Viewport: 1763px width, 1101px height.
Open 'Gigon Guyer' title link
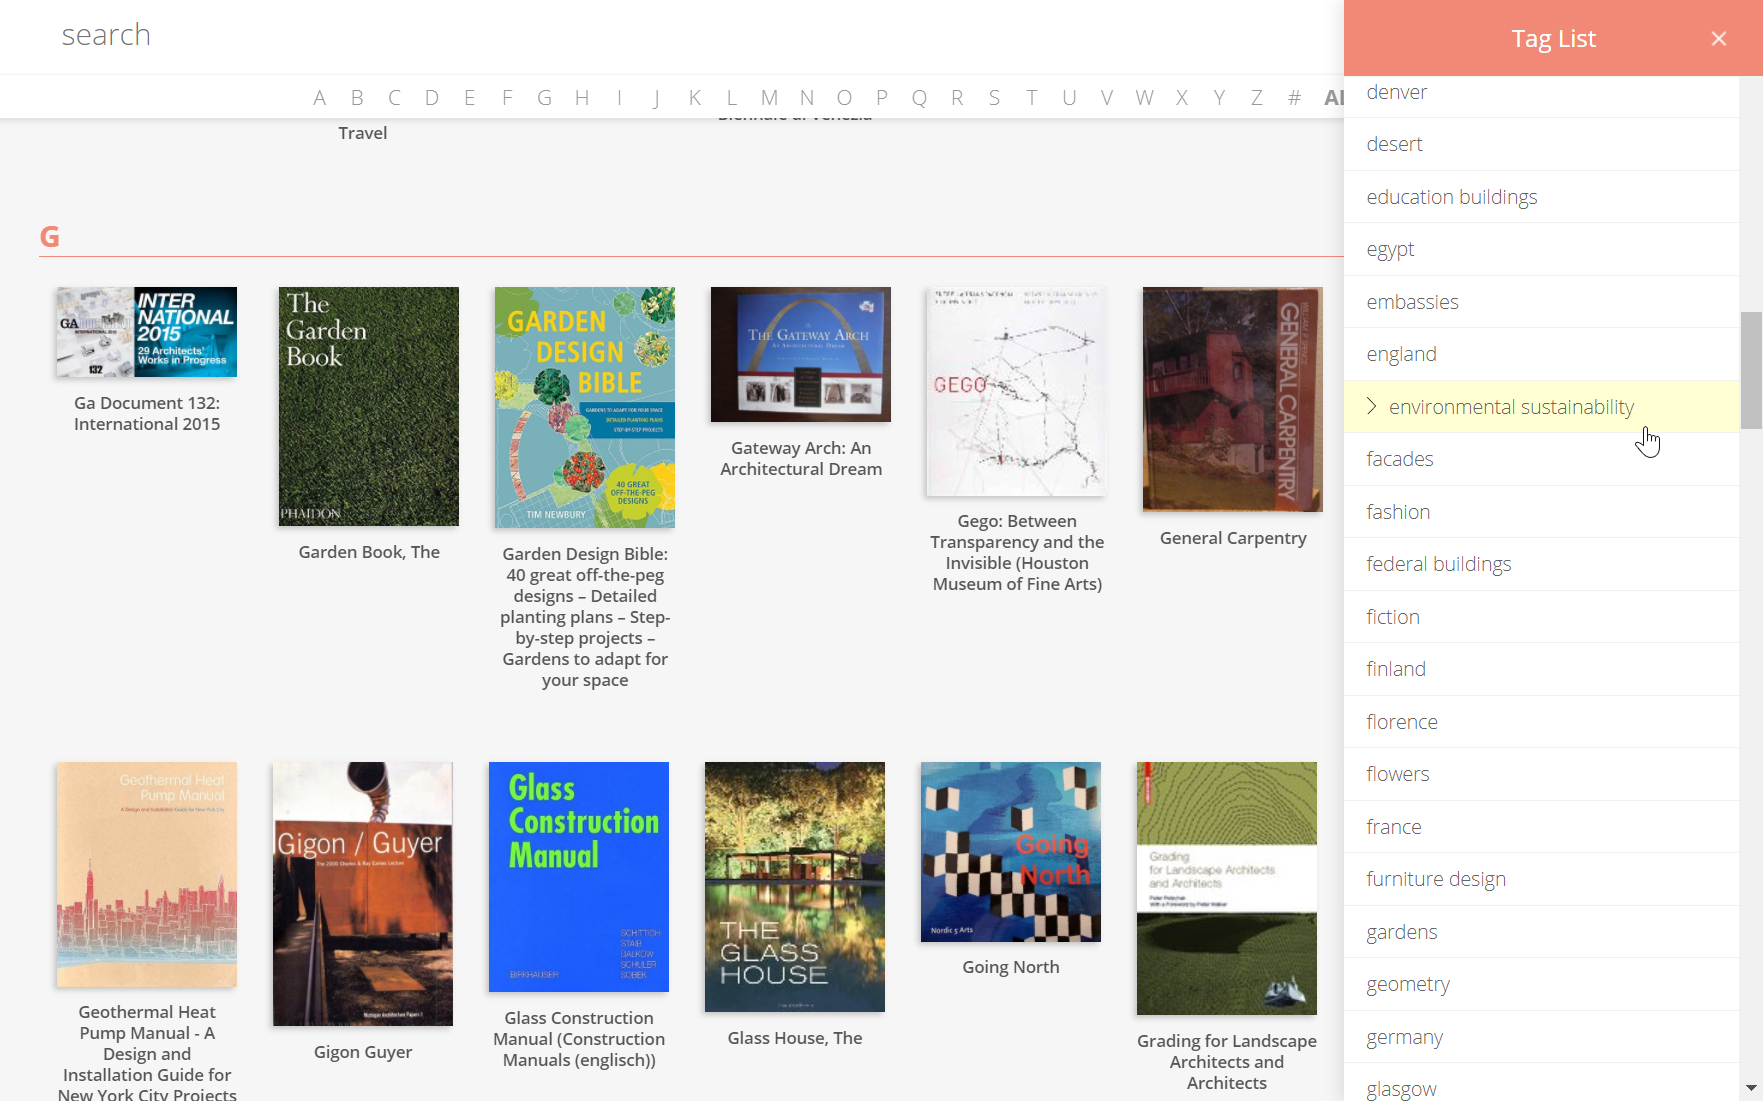363,1052
